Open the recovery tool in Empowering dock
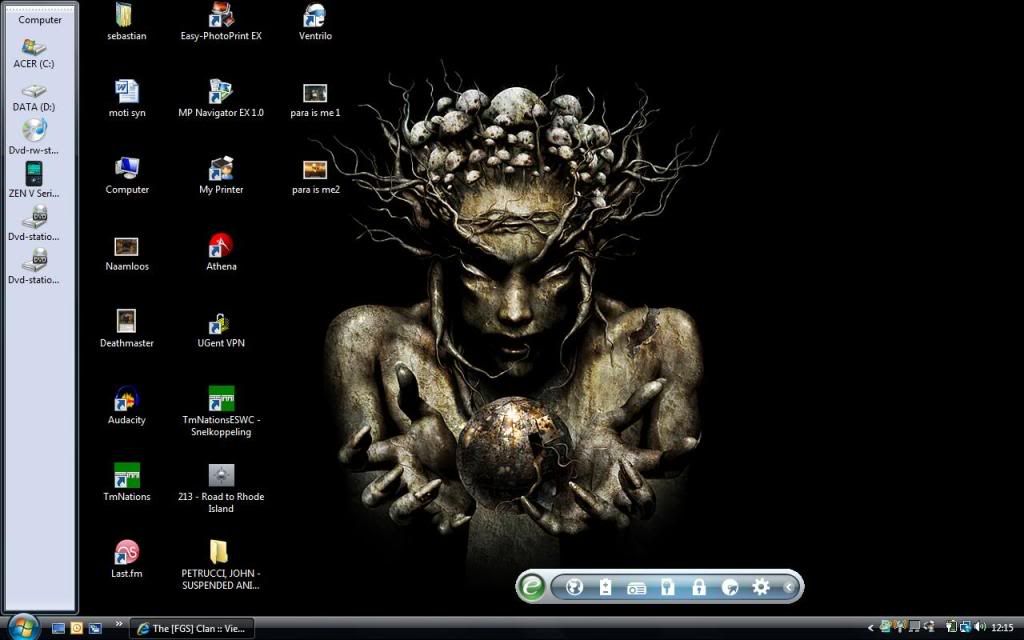This screenshot has height=640, width=1024. click(x=730, y=587)
